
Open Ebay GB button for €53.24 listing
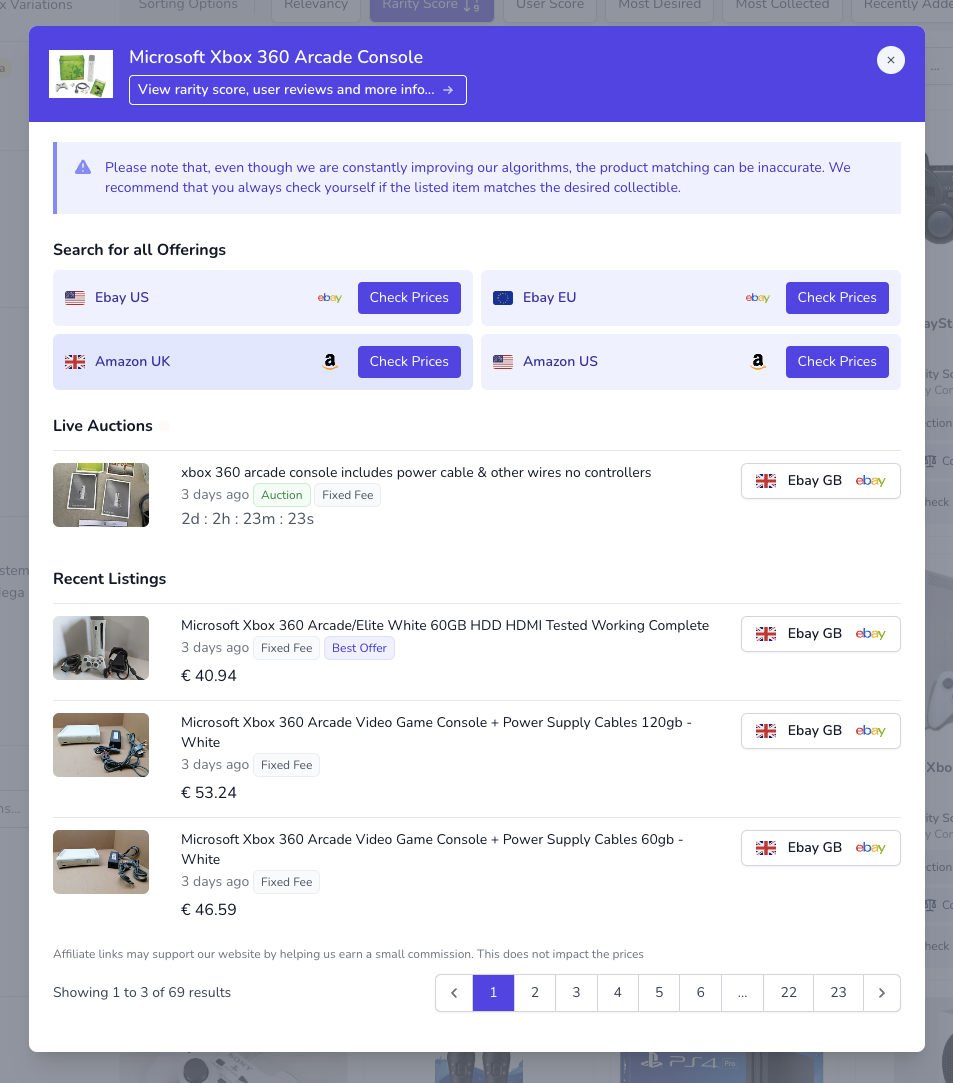pyautogui.click(x=820, y=731)
